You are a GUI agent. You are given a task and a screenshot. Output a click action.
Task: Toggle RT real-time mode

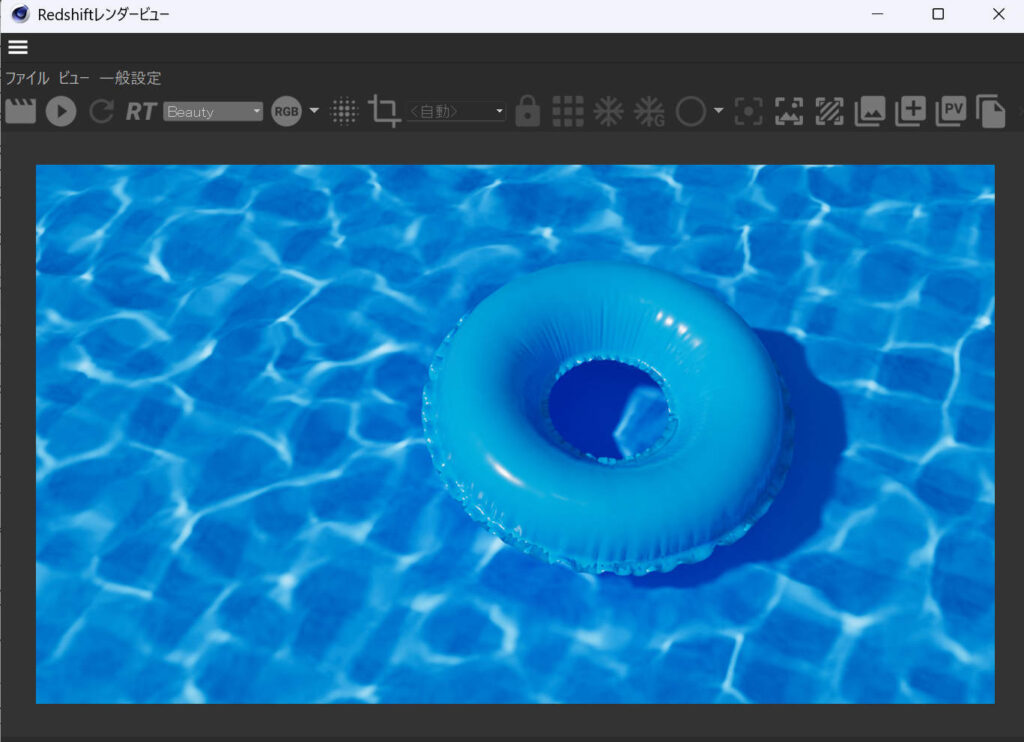point(140,112)
